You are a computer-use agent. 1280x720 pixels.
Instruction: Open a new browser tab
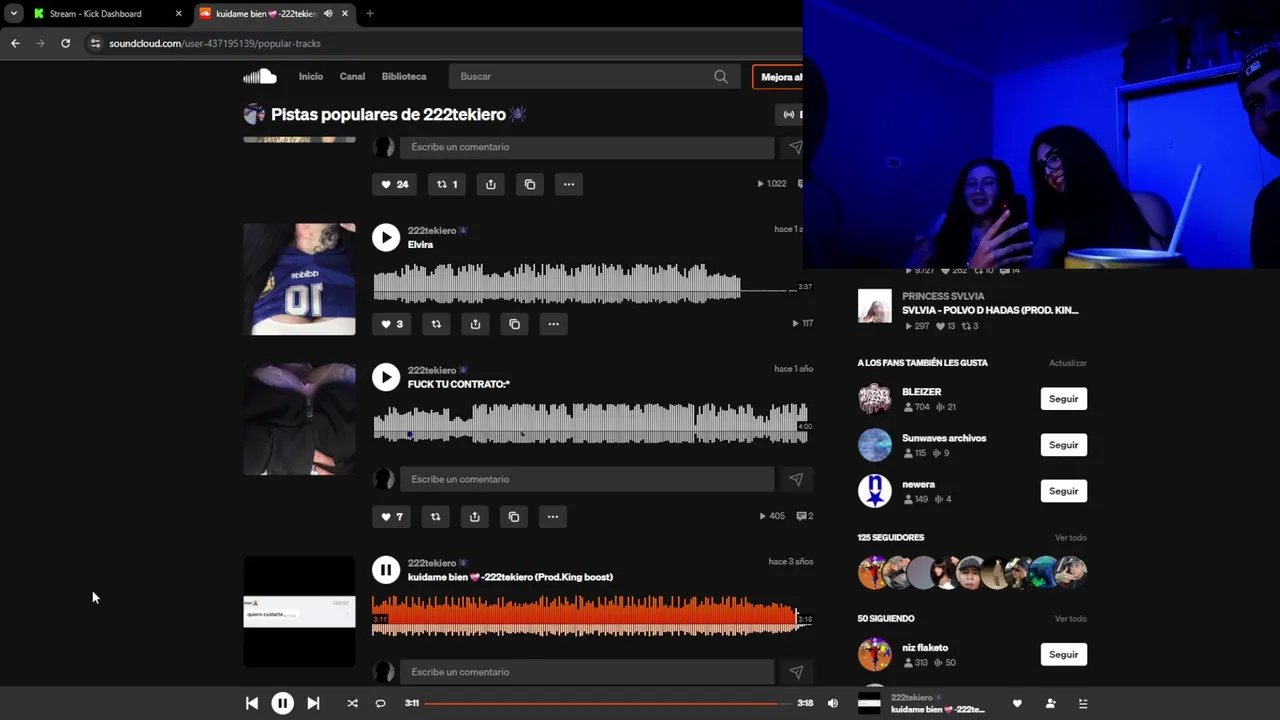click(369, 14)
